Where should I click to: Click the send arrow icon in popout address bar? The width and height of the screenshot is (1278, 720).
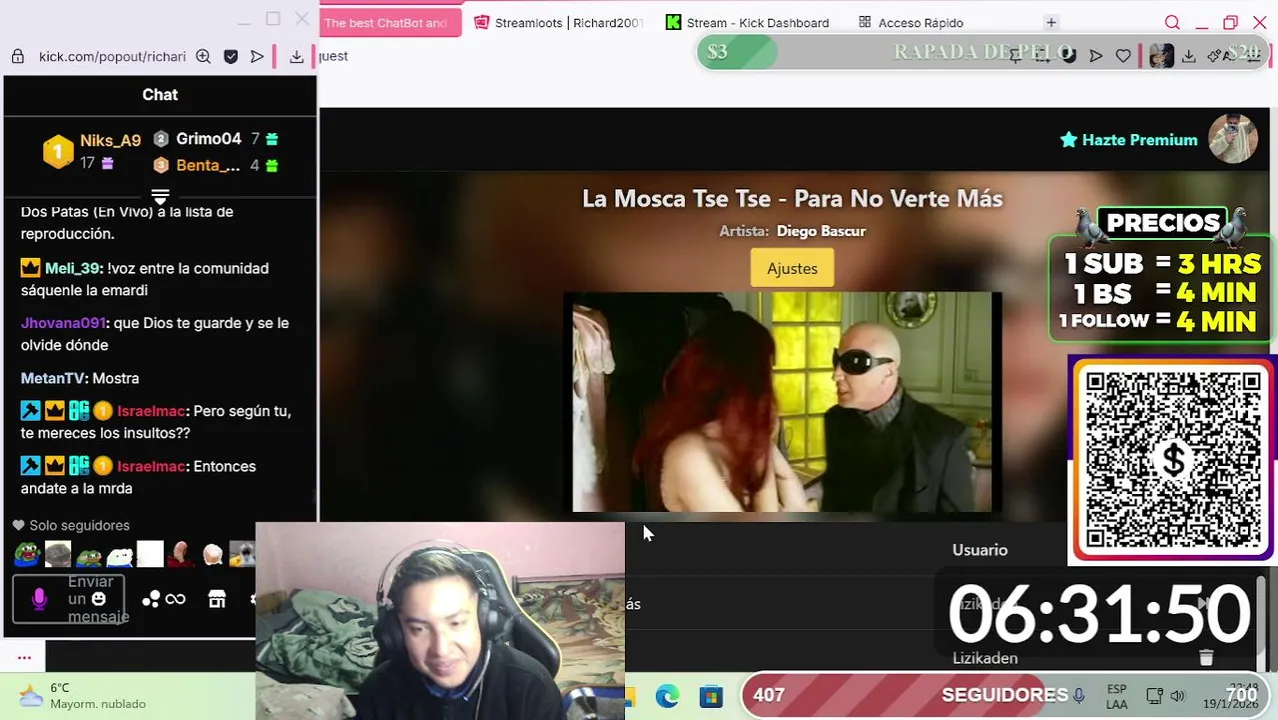coord(257,57)
